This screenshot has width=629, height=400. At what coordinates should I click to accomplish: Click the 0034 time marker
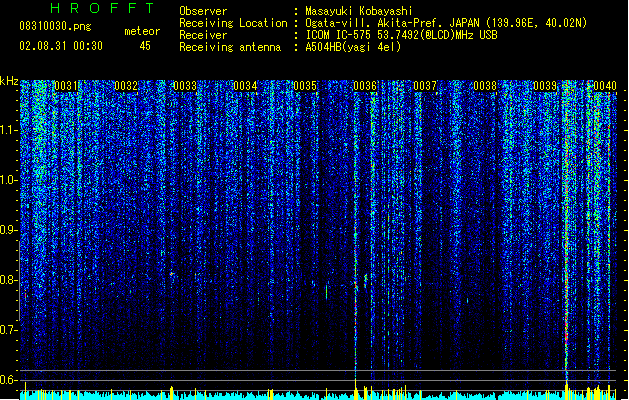245,86
